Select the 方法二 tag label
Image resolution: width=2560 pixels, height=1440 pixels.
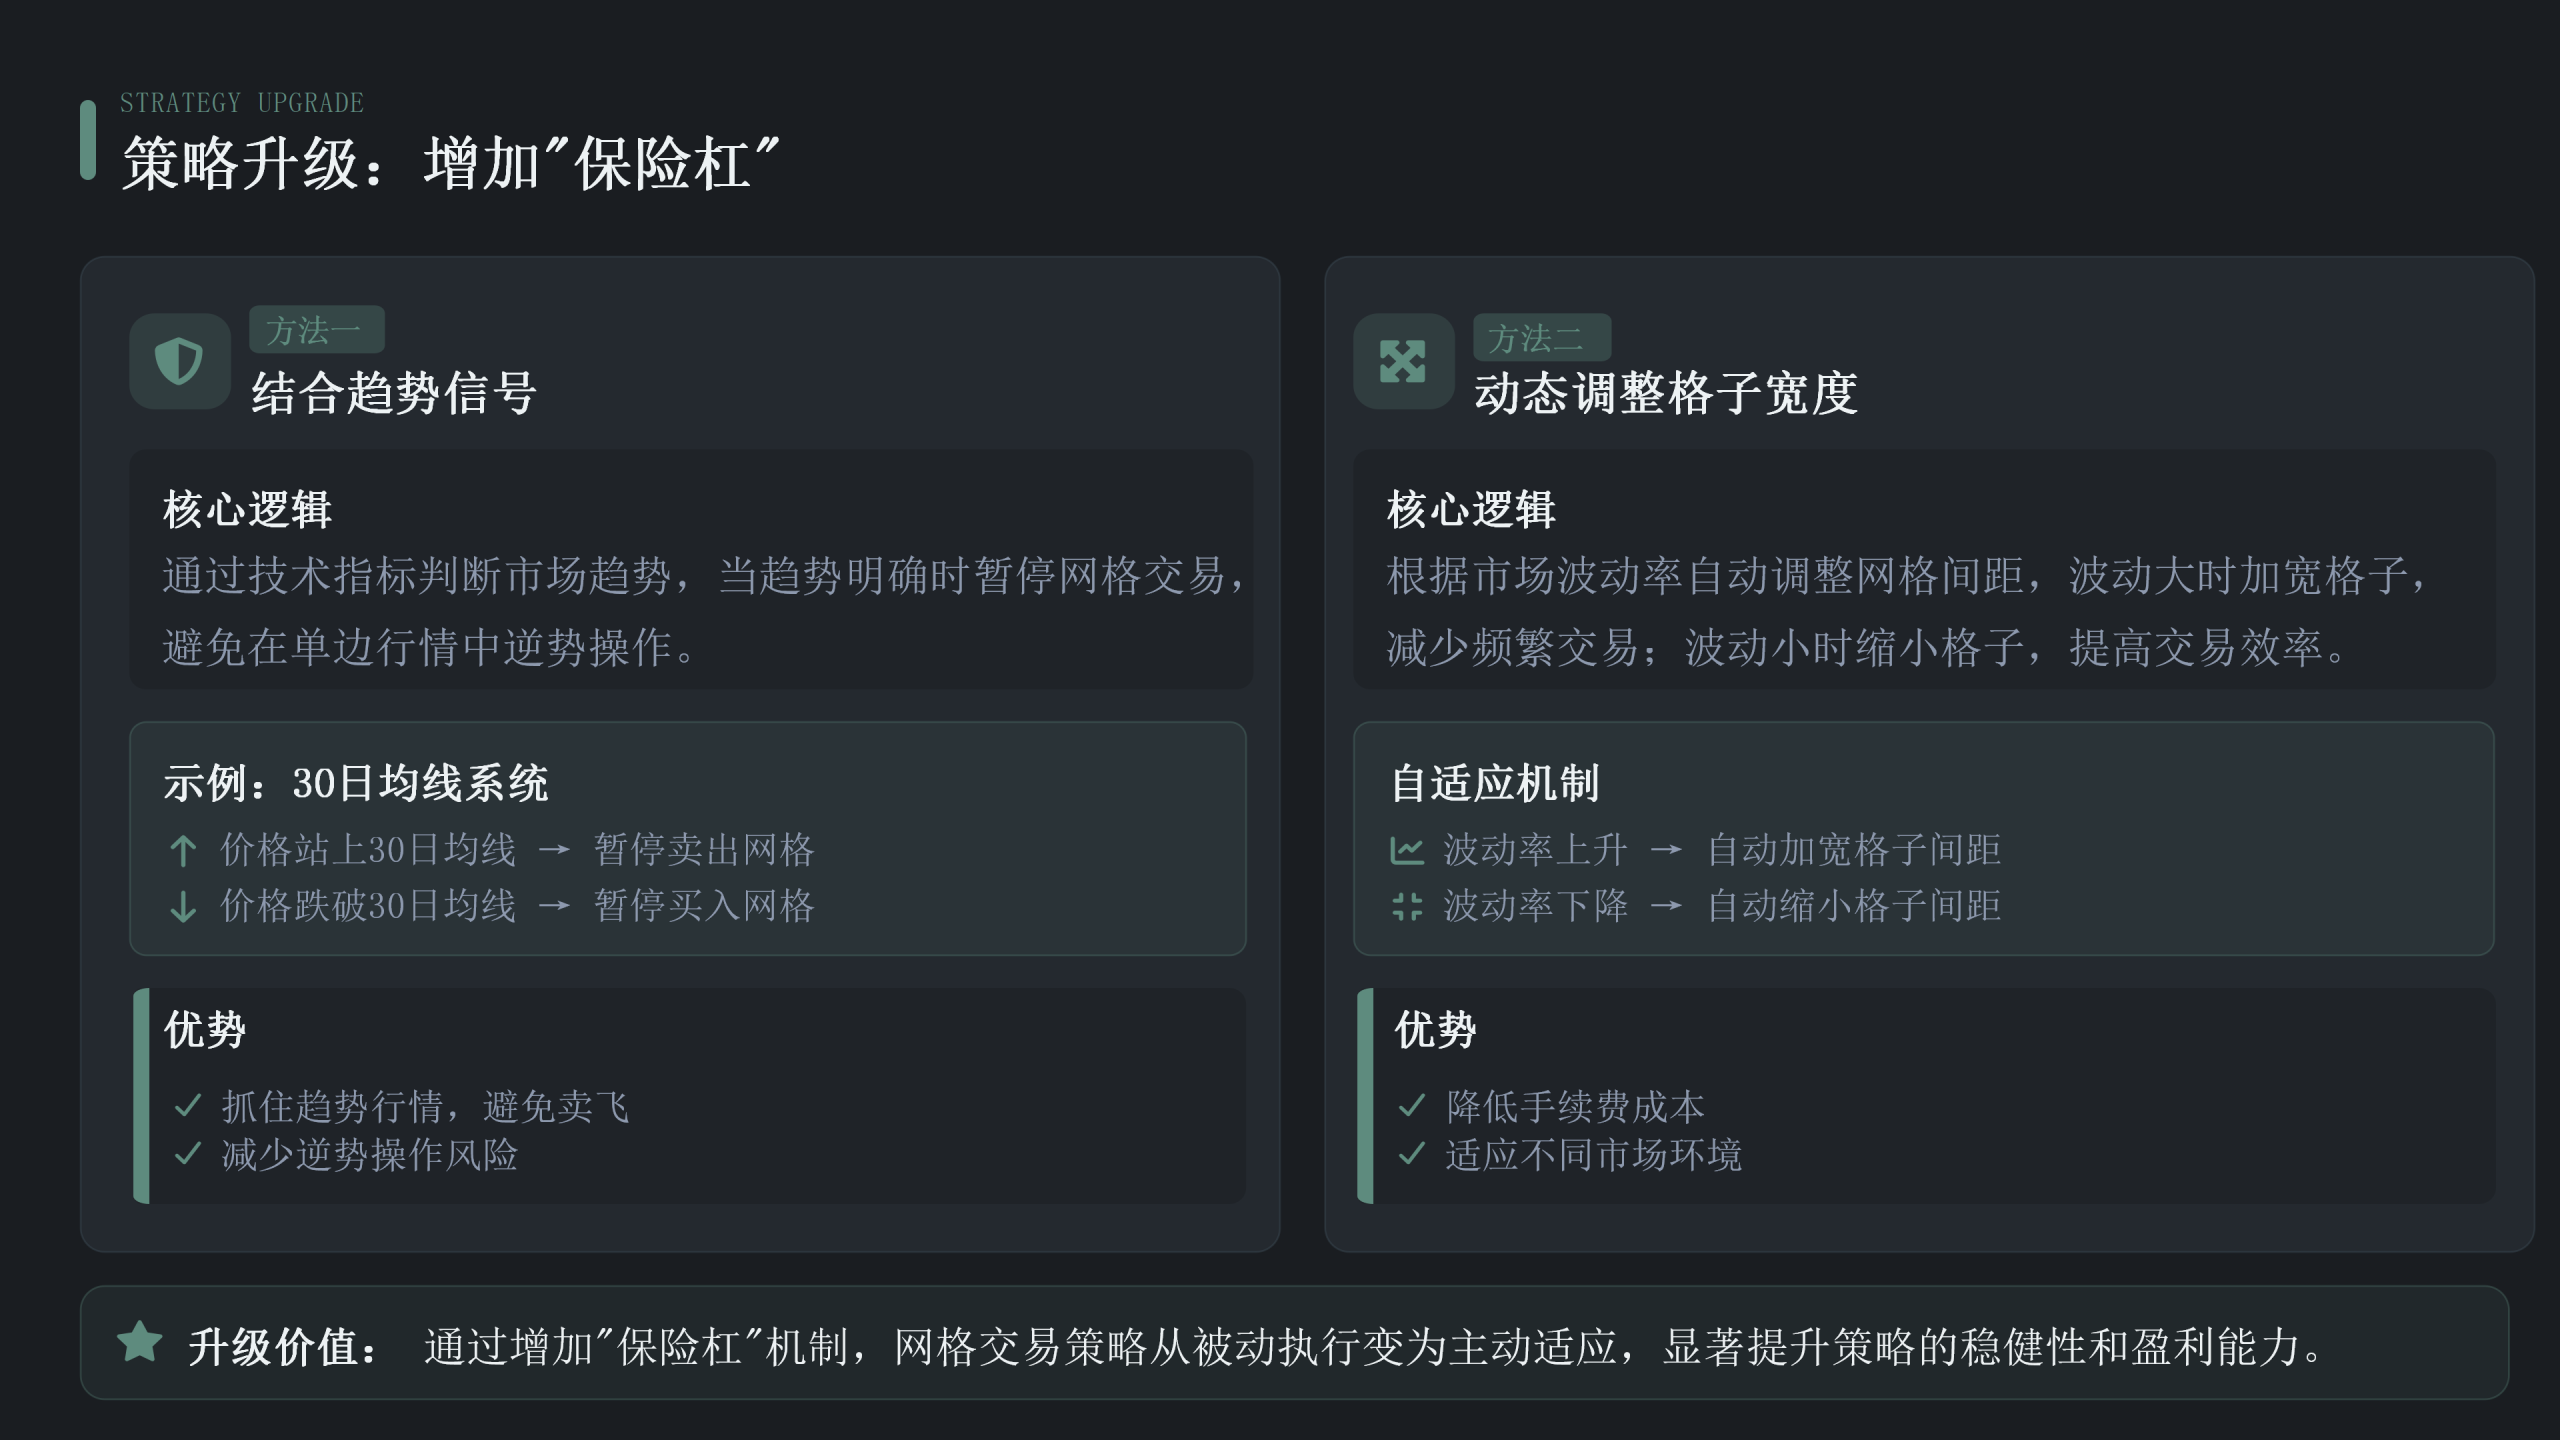point(1540,338)
